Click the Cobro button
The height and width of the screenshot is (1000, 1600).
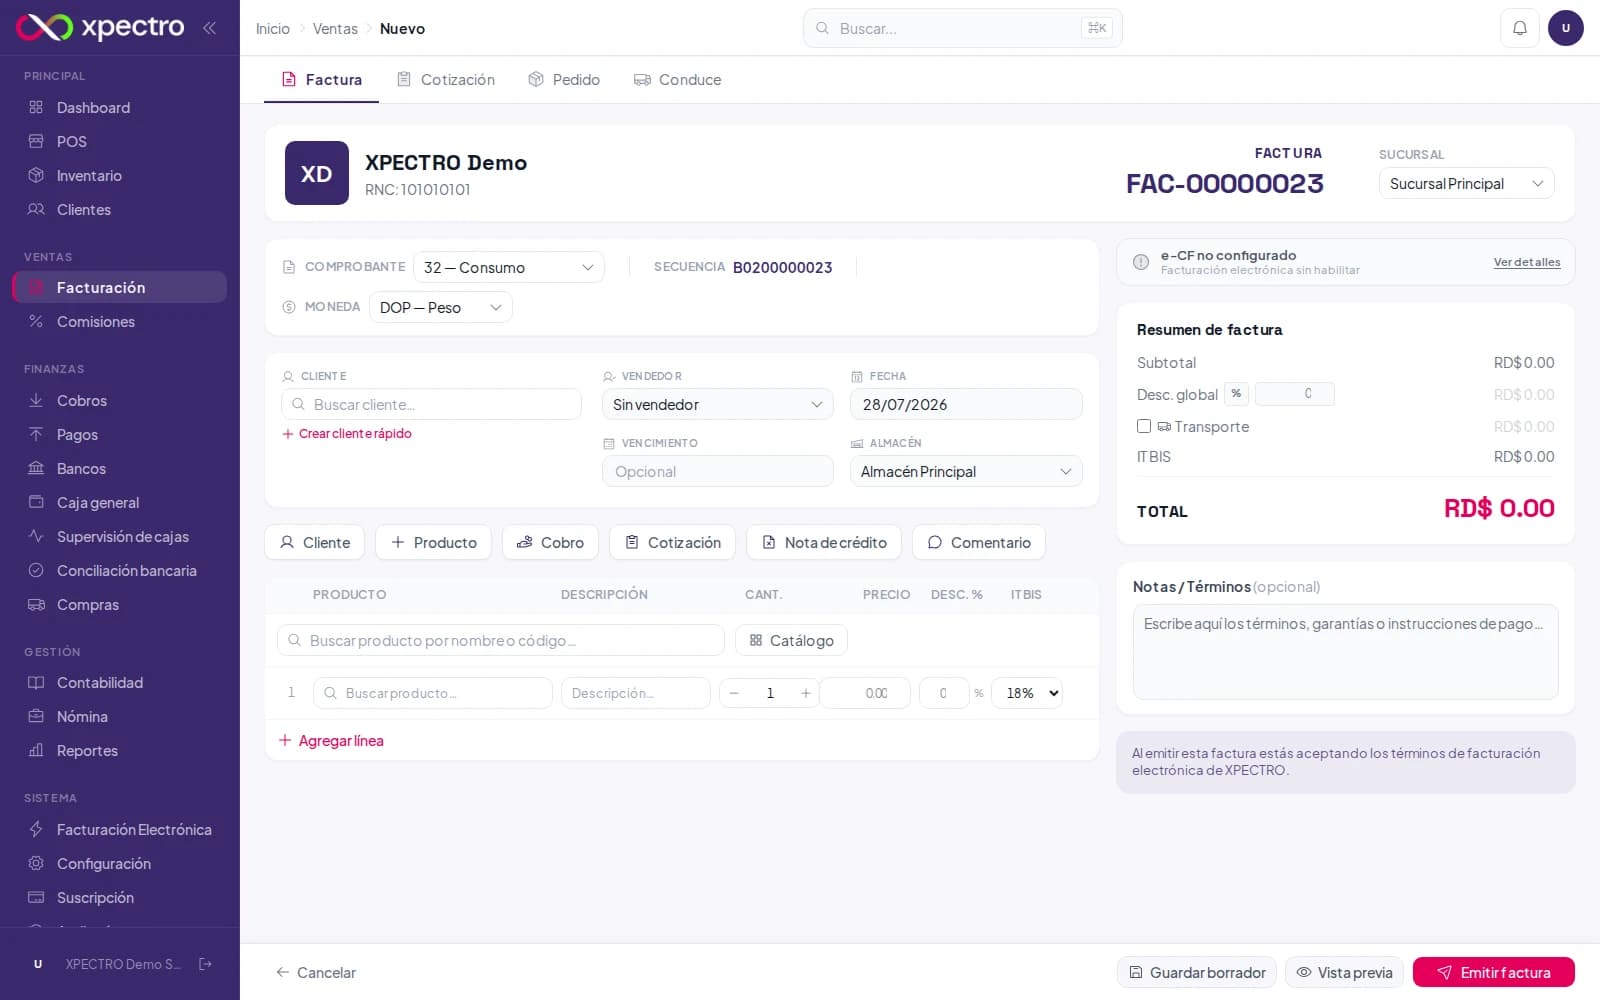(x=550, y=542)
